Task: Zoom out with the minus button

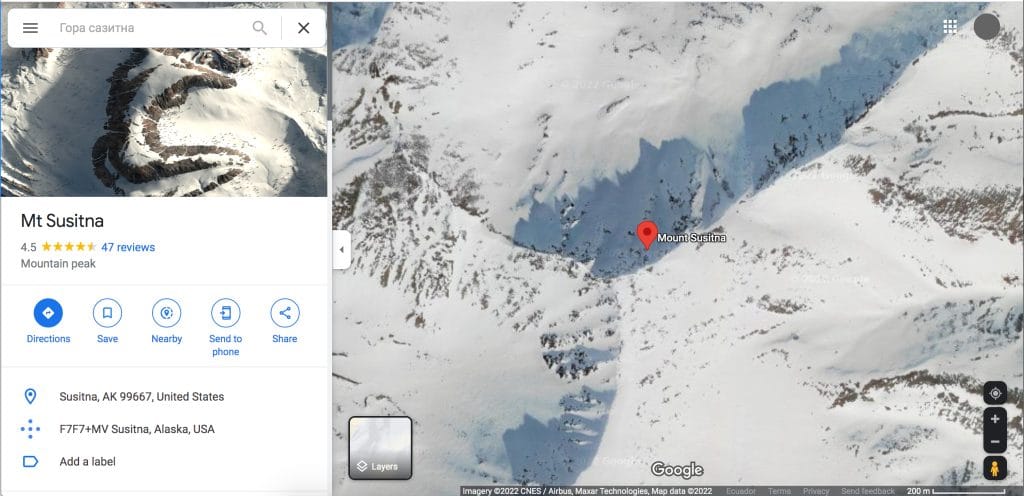Action: [x=995, y=442]
